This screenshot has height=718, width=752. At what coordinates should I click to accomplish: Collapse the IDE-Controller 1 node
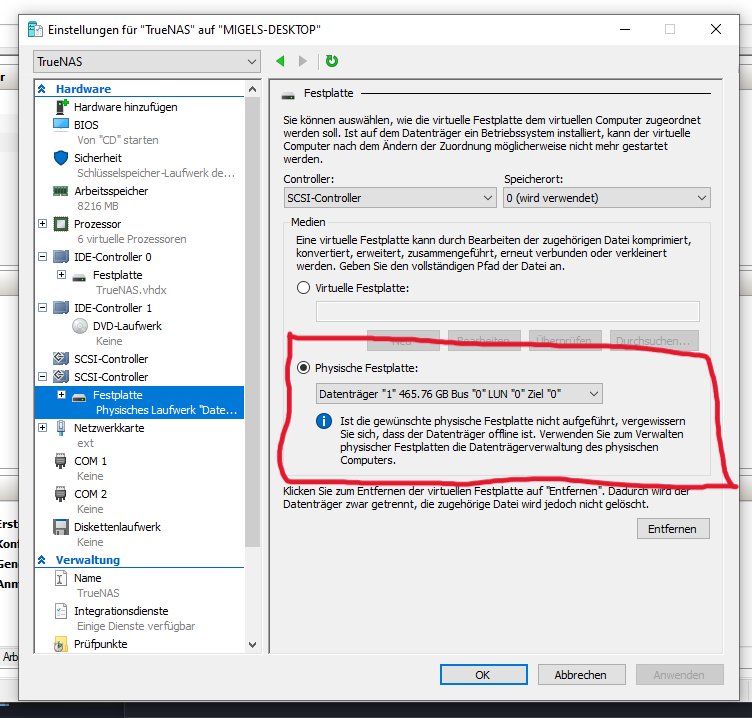[43, 307]
